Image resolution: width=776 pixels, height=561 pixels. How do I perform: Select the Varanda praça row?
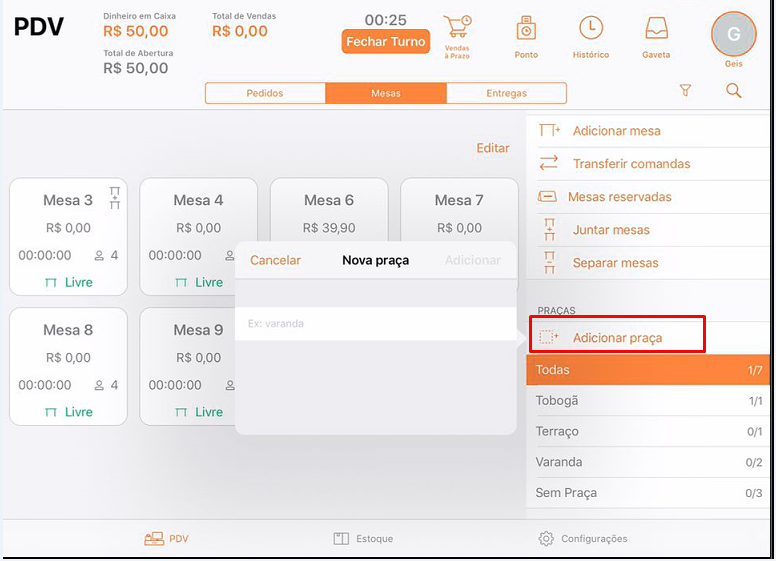coord(648,462)
